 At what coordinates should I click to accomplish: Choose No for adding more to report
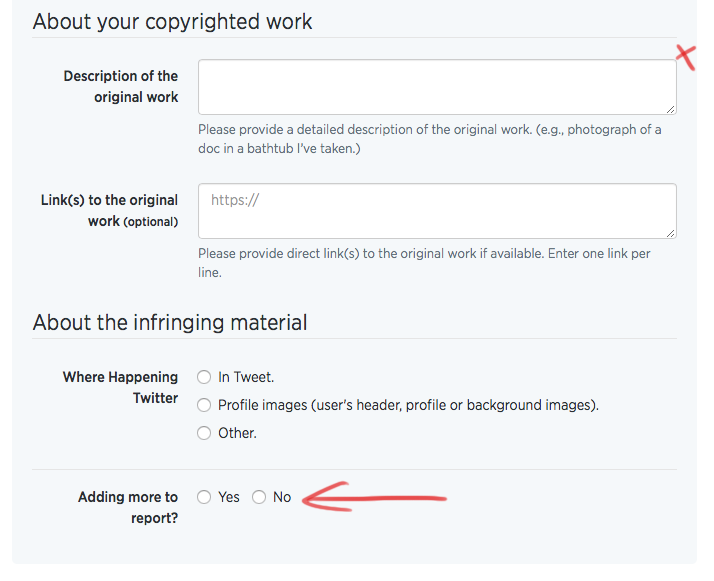coord(259,497)
